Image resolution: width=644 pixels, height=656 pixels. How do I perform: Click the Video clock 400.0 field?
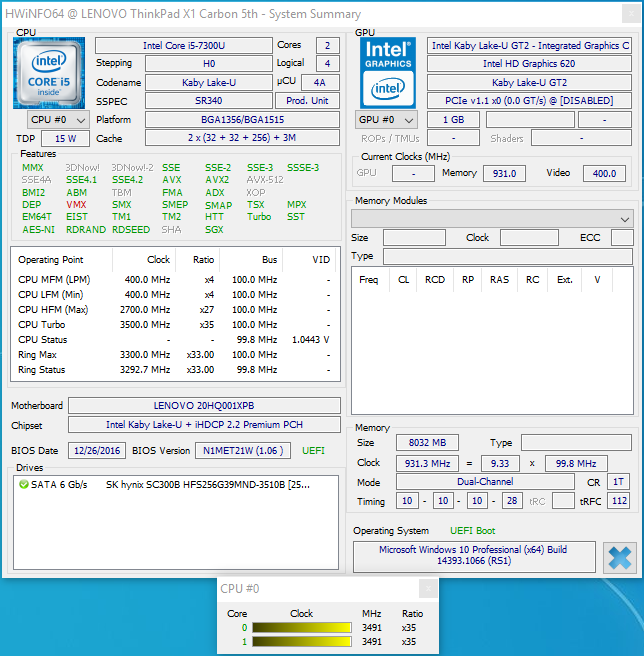(604, 173)
